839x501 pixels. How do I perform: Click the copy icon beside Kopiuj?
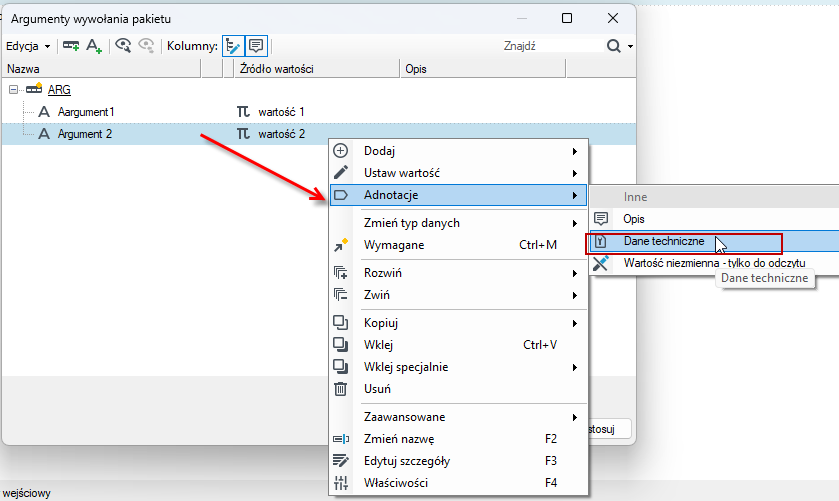click(341, 323)
